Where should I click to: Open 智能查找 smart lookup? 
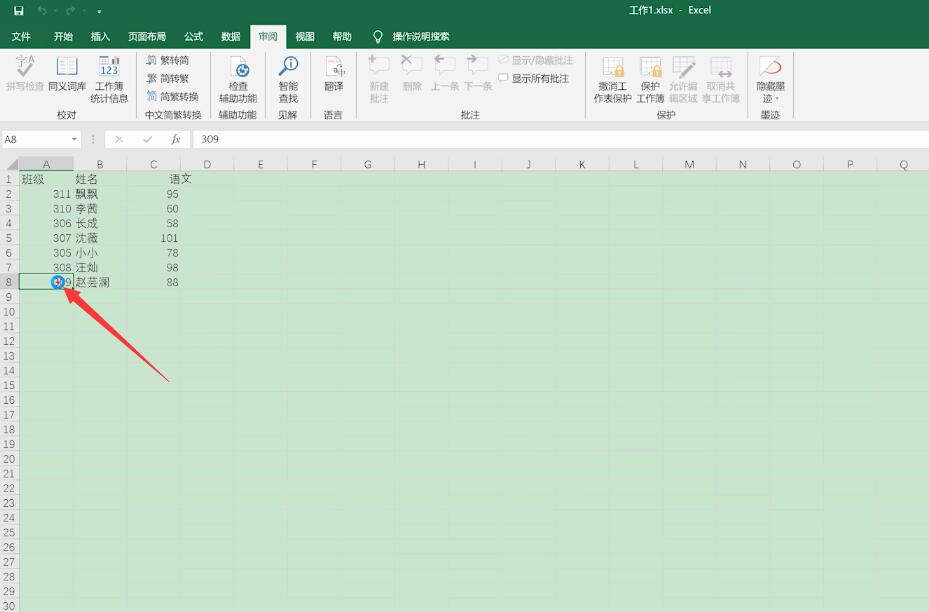tap(288, 79)
